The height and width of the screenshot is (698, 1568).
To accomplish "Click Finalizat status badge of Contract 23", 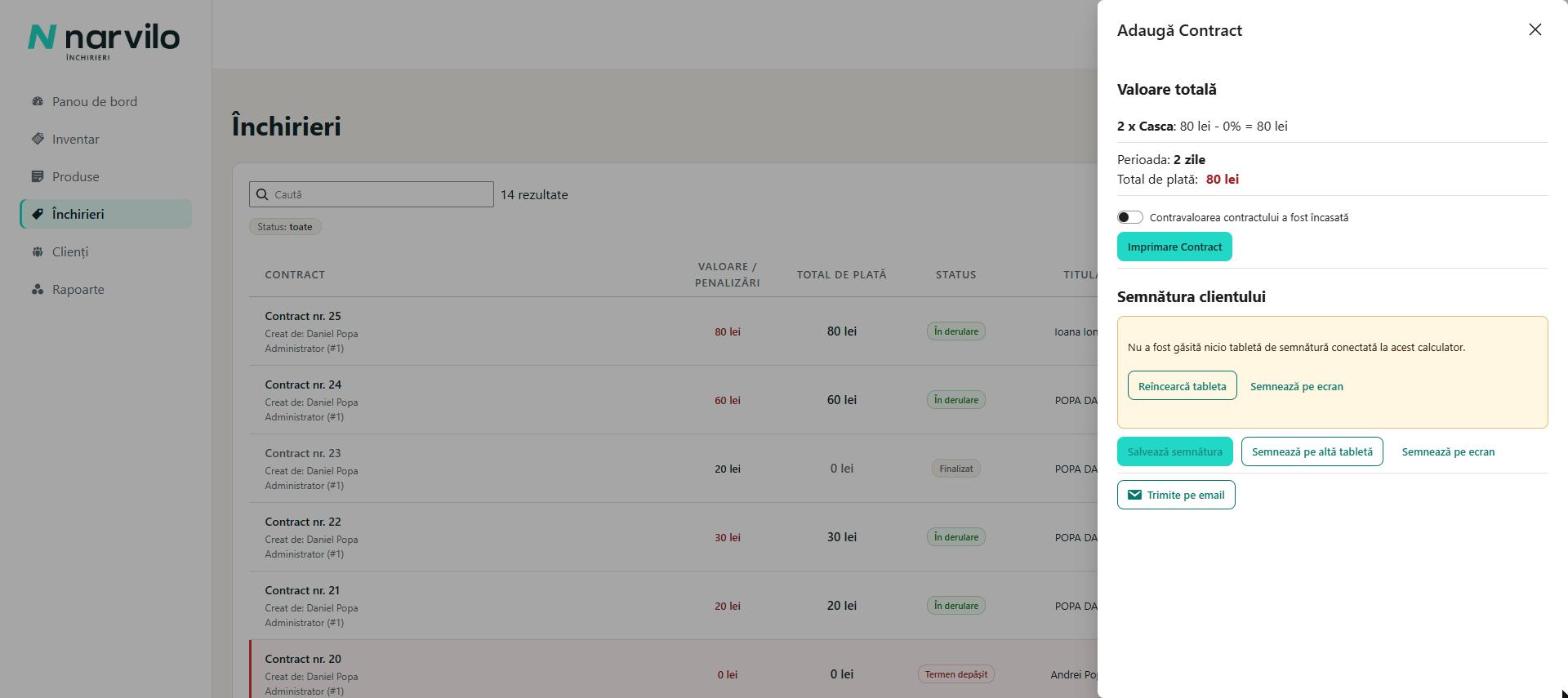I will (956, 468).
